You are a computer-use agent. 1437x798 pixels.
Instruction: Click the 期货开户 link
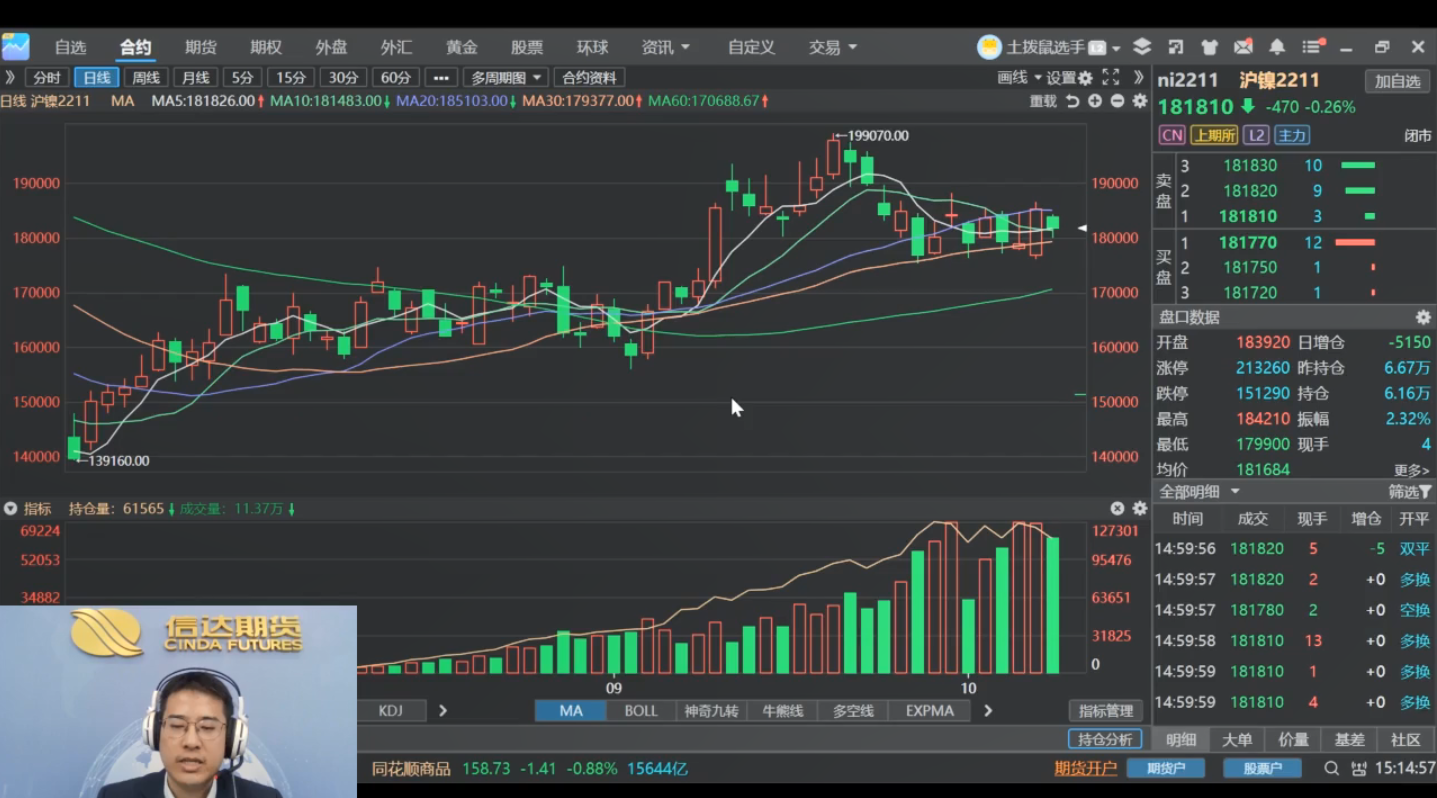click(1085, 768)
